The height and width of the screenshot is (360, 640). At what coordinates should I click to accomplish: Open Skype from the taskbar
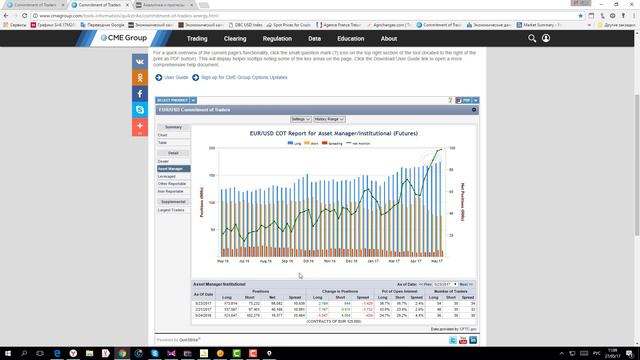[x=155, y=353]
